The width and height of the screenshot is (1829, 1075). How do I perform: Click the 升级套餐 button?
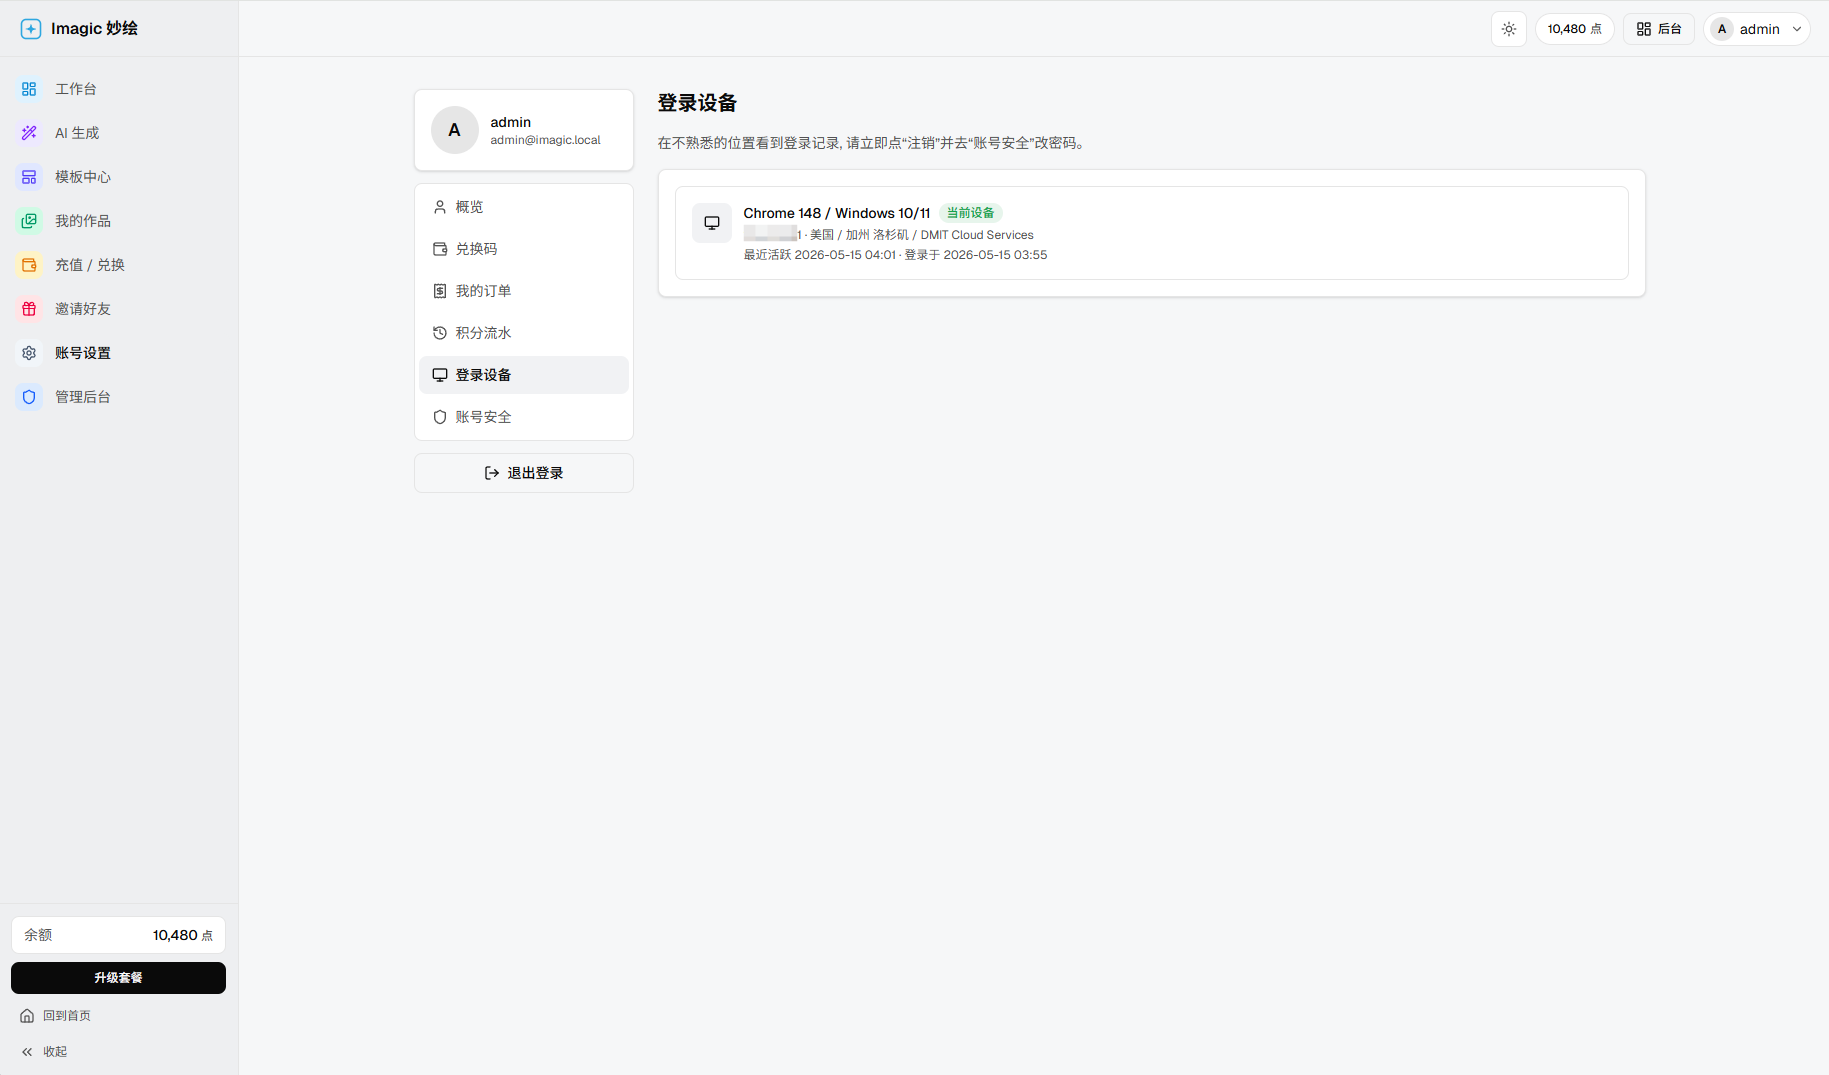coord(118,978)
